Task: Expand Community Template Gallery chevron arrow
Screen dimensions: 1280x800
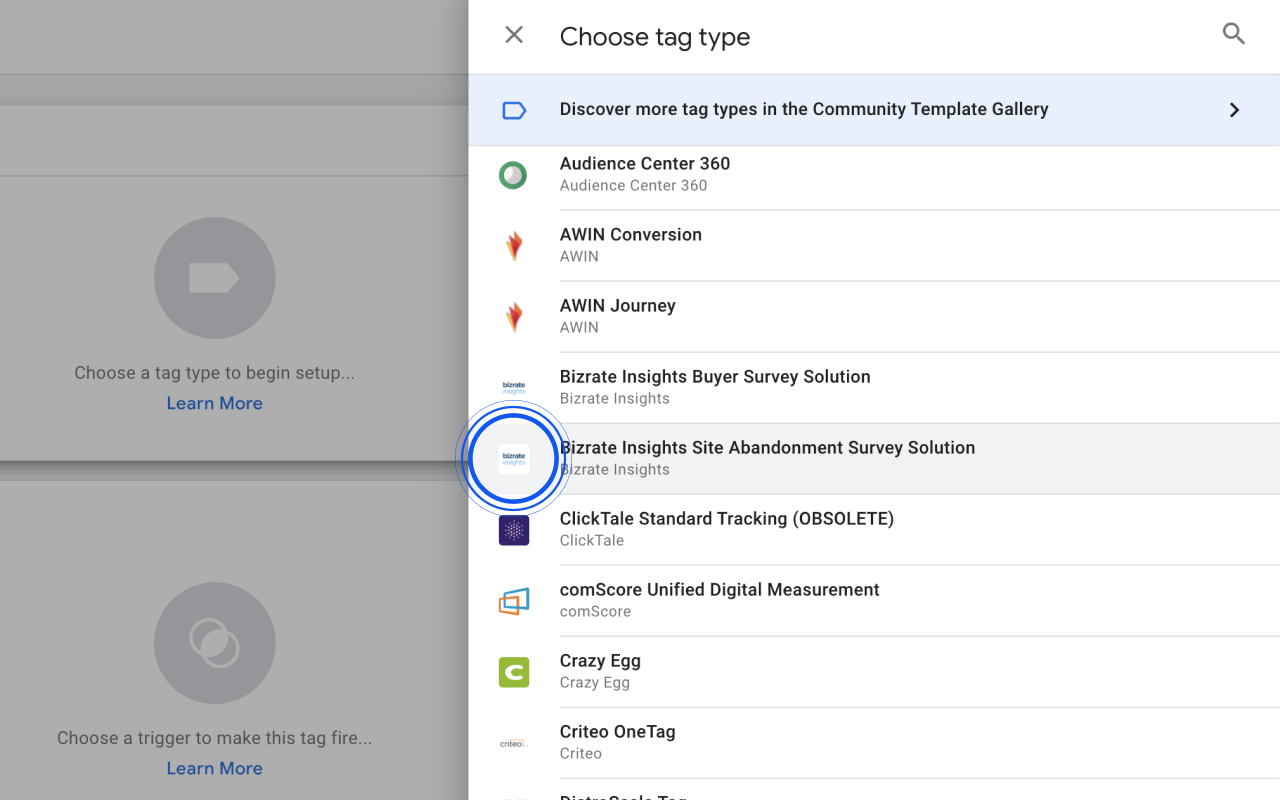Action: click(1234, 110)
